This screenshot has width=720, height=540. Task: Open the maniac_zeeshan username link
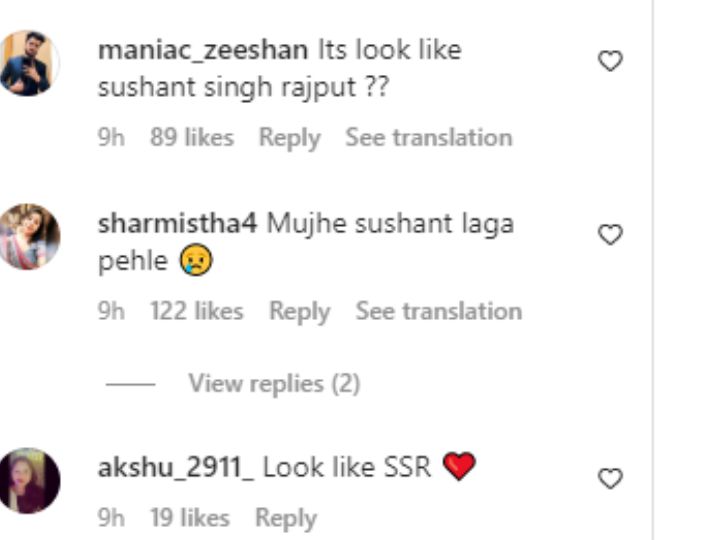click(x=203, y=50)
